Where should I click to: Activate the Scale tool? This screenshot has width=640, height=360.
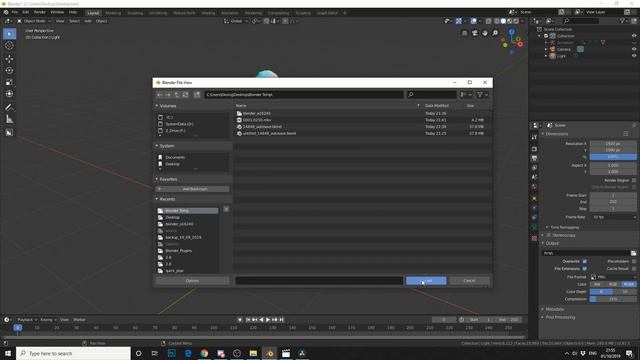click(9, 82)
